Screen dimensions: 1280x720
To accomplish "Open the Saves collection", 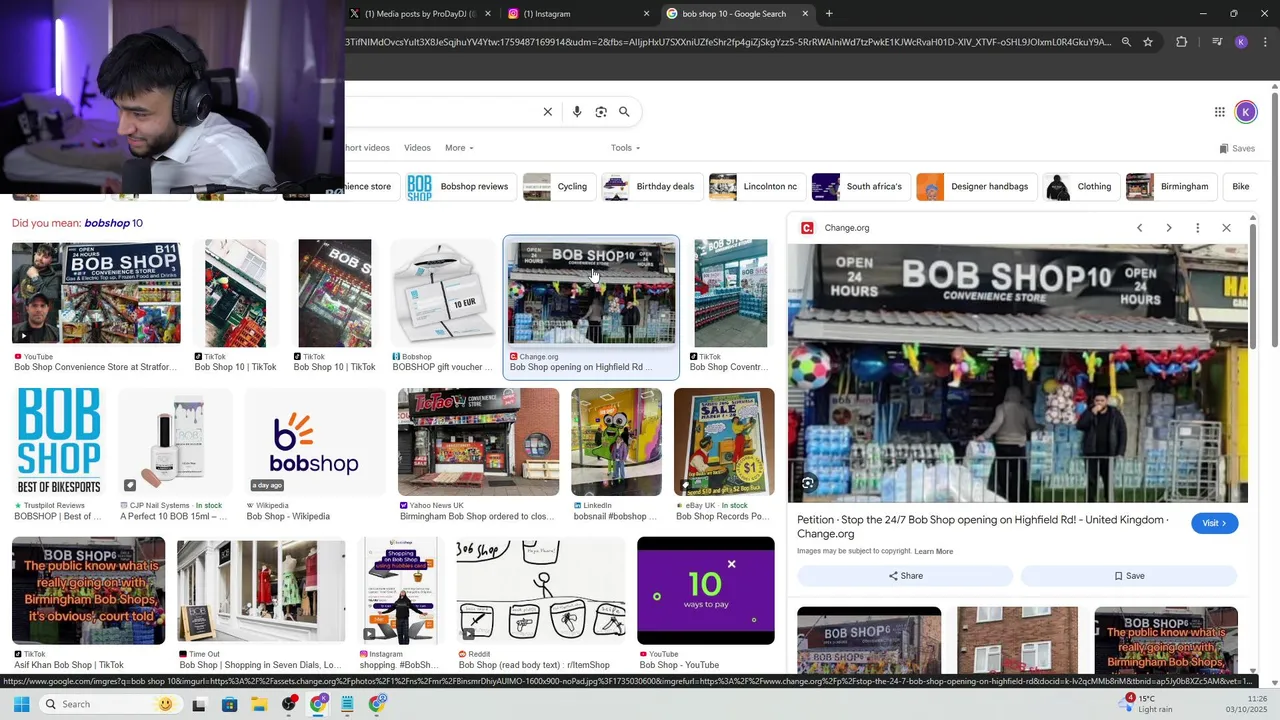I will [1237, 148].
